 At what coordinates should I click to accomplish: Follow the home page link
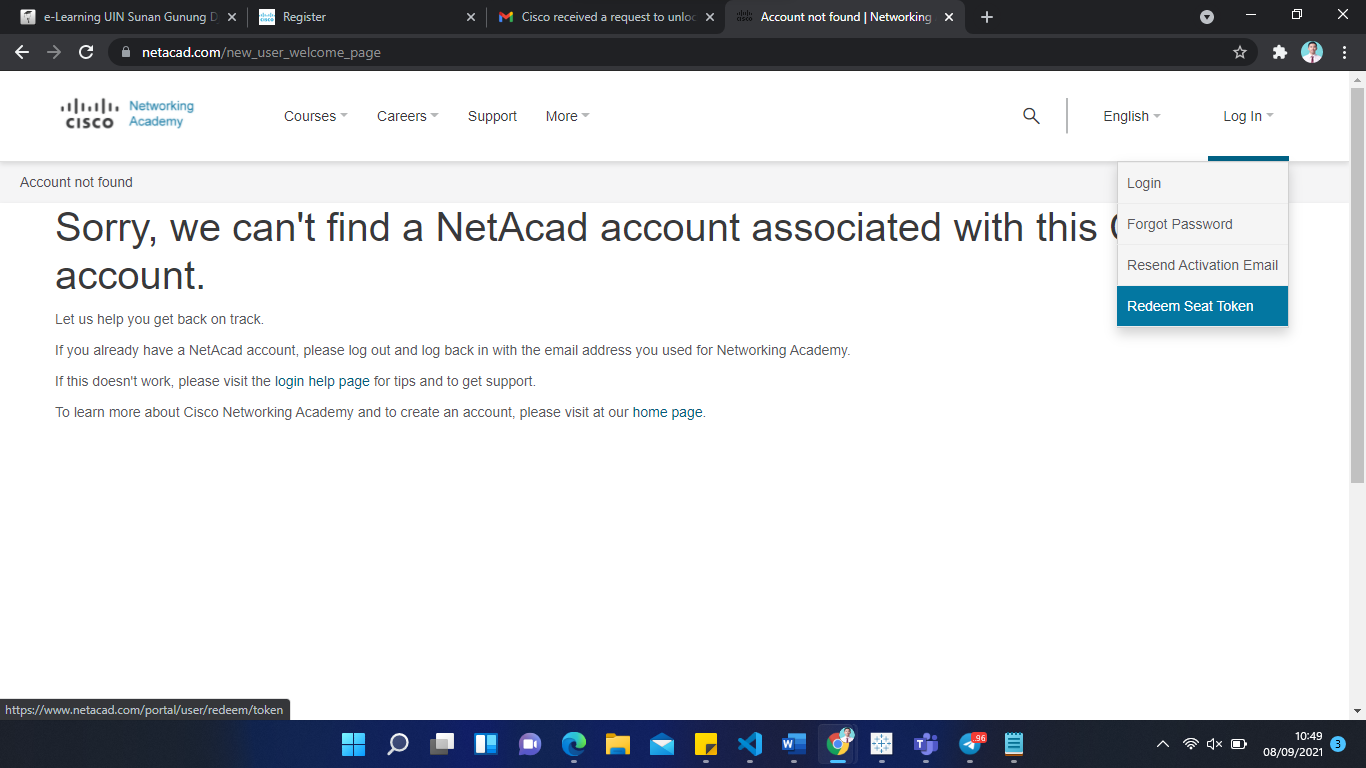pyautogui.click(x=667, y=412)
